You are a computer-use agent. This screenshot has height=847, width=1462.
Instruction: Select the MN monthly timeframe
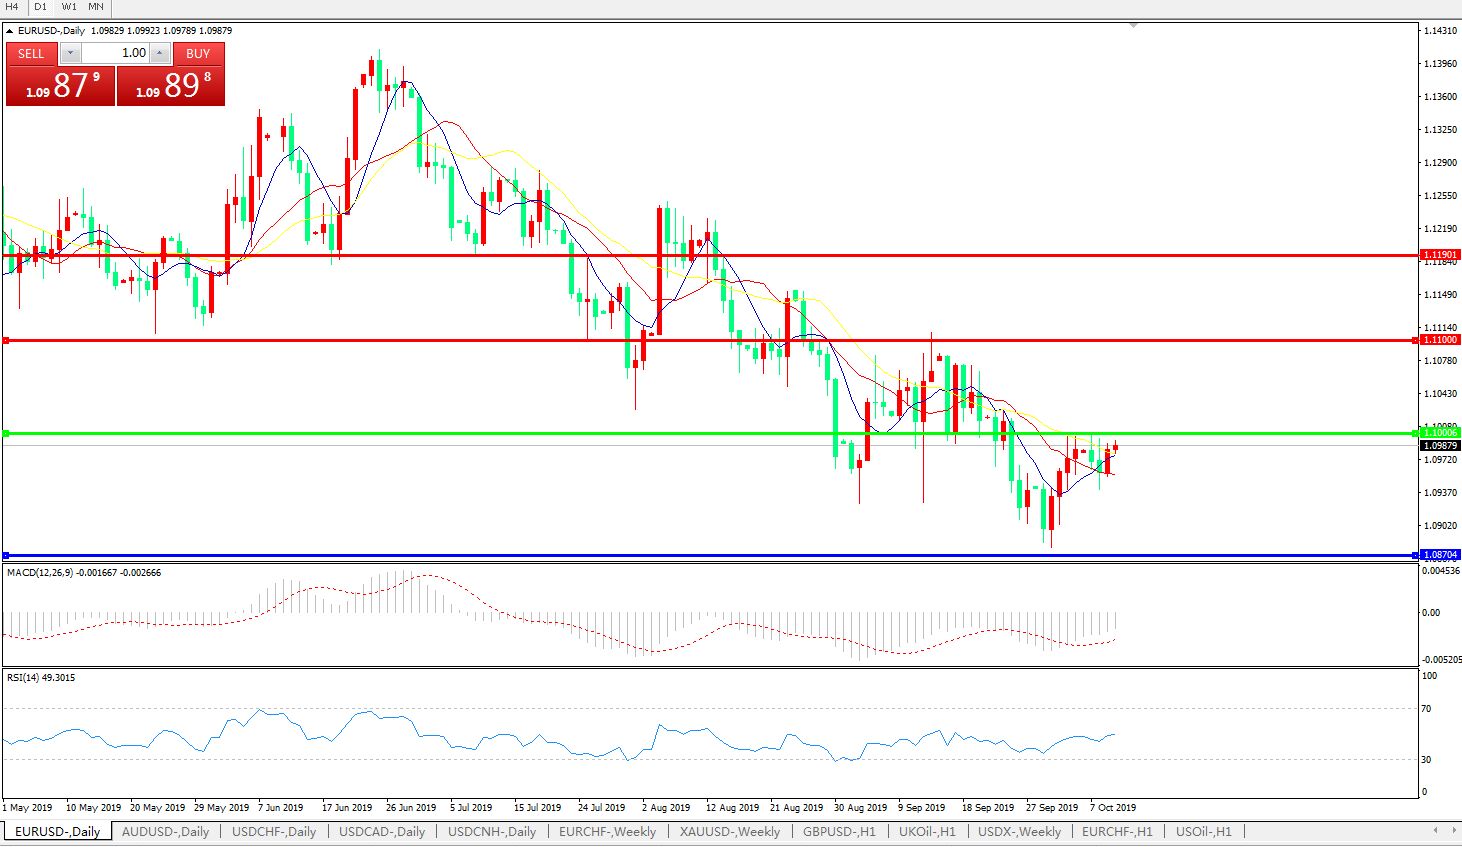[96, 6]
